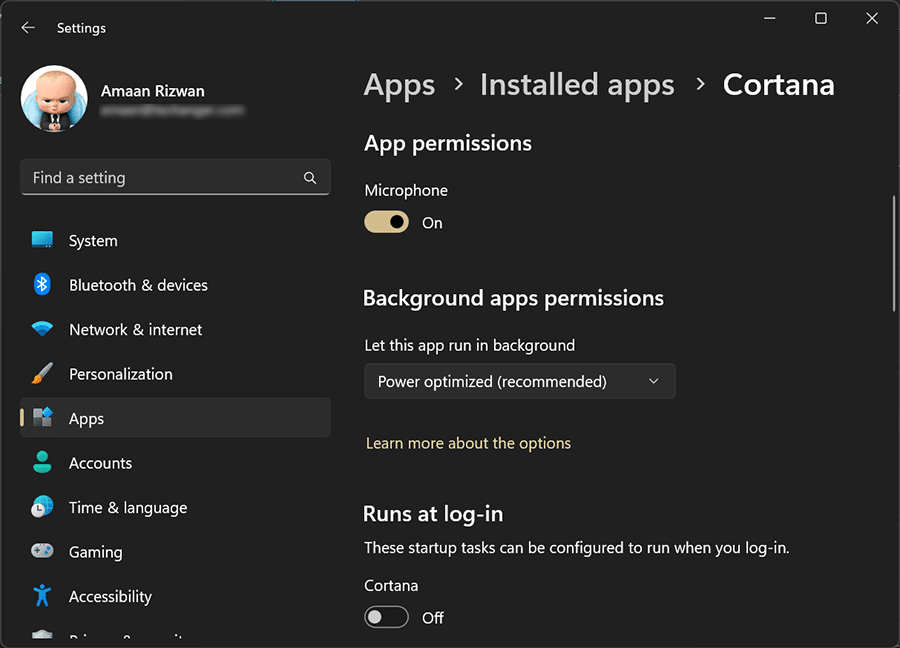This screenshot has width=900, height=648.
Task: Click the Runs at log-in heading
Action: [x=433, y=514]
